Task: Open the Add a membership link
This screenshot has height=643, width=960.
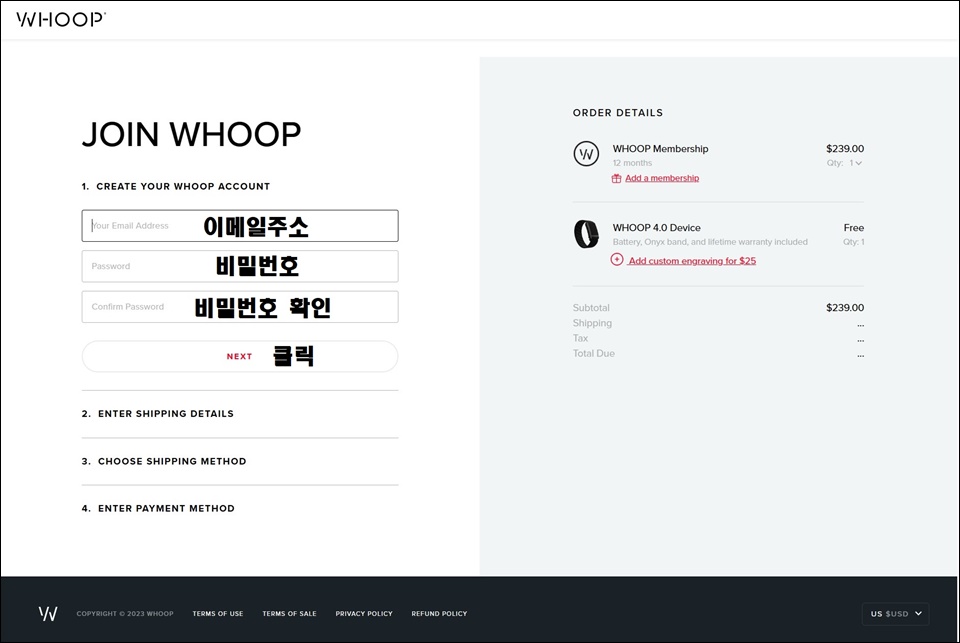Action: [662, 178]
